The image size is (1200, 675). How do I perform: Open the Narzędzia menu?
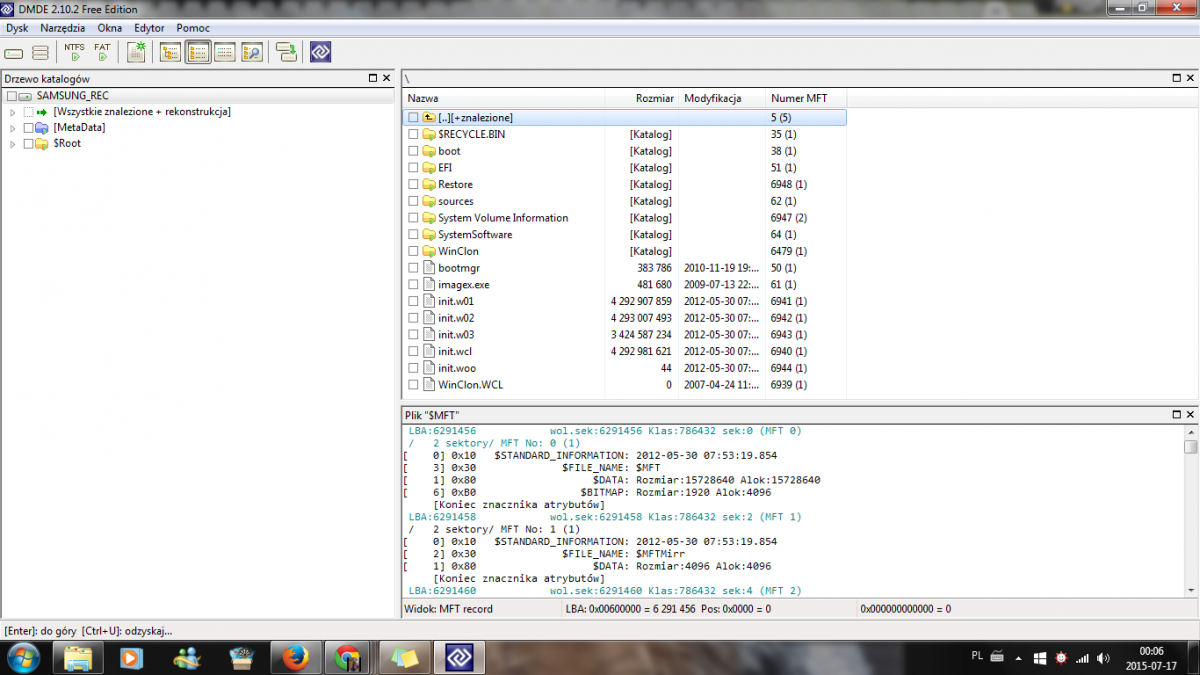pyautogui.click(x=63, y=28)
